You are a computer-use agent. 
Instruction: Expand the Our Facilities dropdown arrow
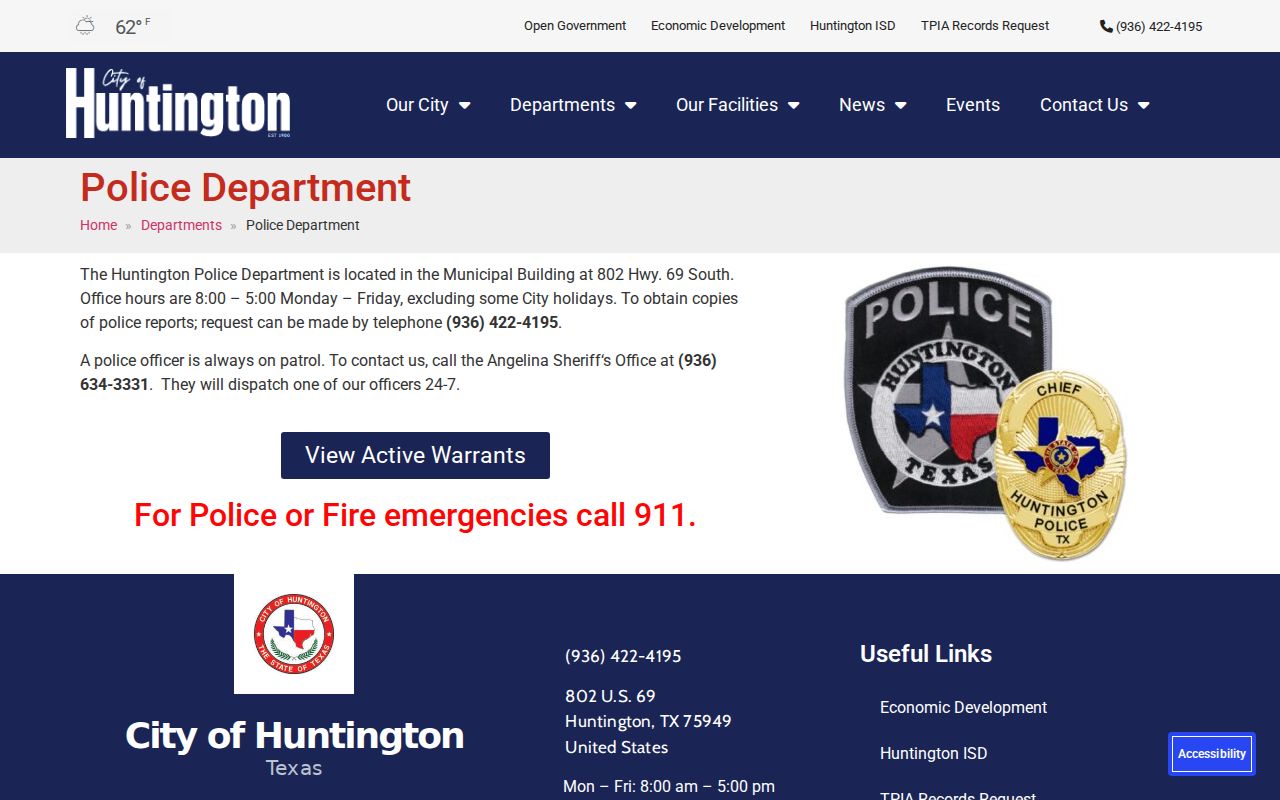tap(794, 105)
